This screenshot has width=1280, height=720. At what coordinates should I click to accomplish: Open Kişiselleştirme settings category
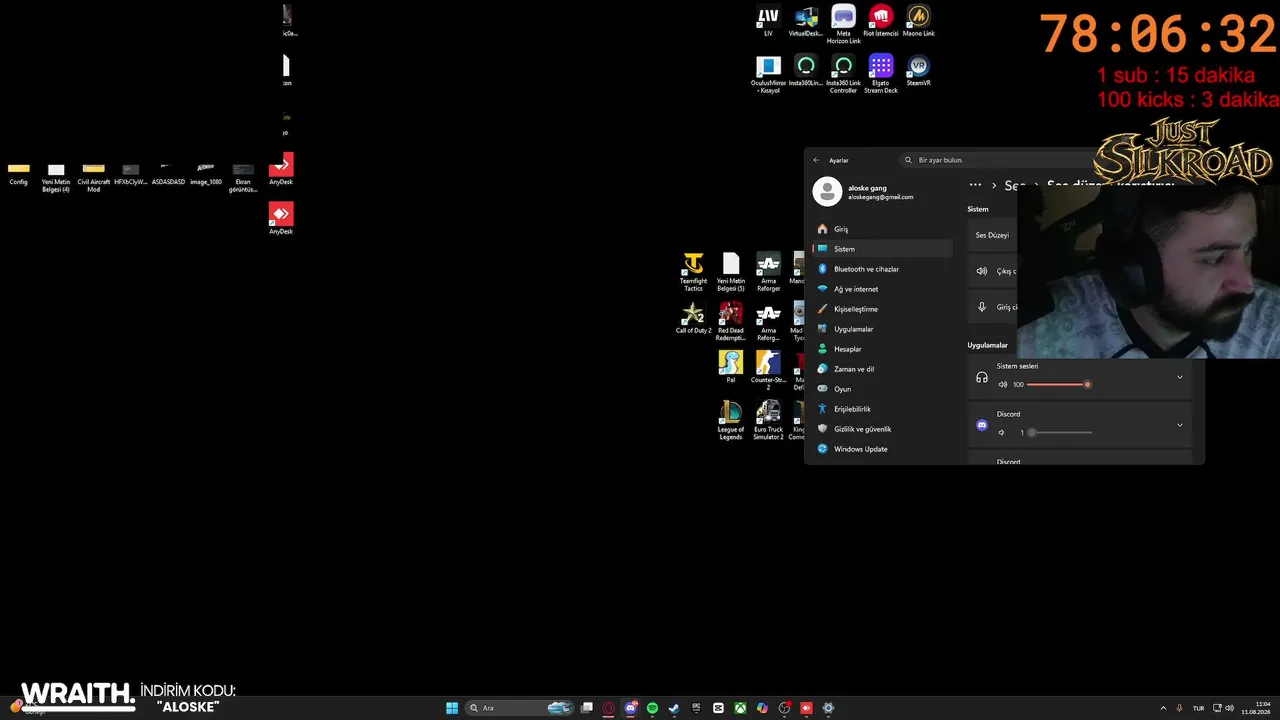[884, 309]
